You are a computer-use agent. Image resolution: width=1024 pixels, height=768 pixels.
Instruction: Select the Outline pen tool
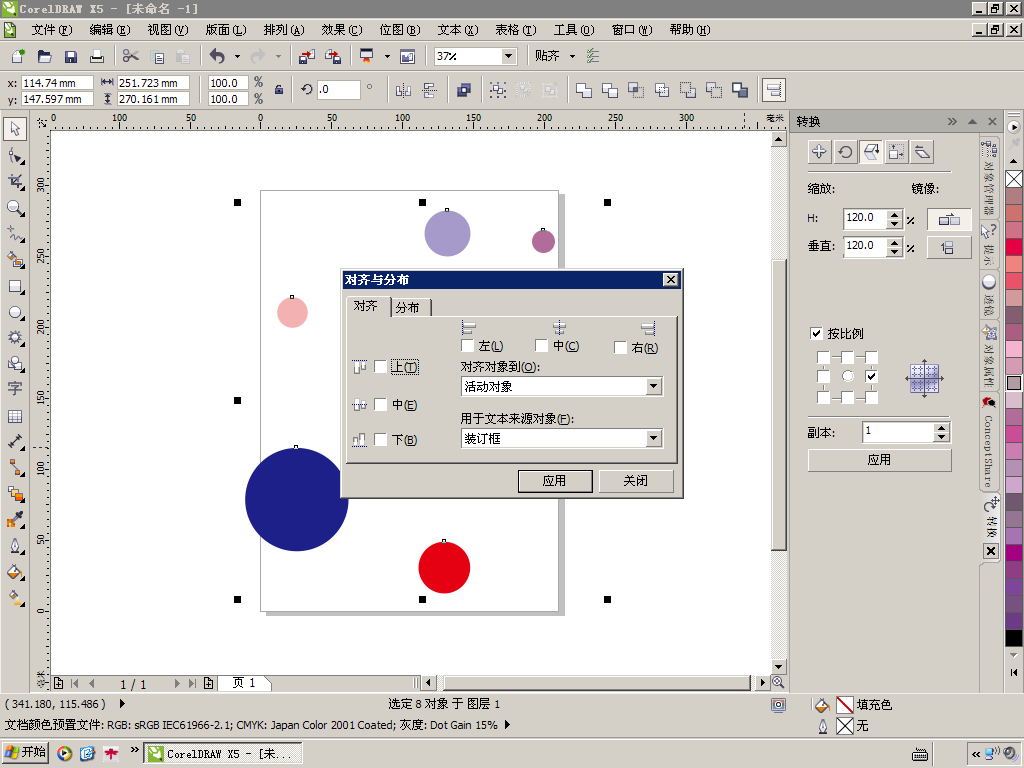[x=15, y=546]
